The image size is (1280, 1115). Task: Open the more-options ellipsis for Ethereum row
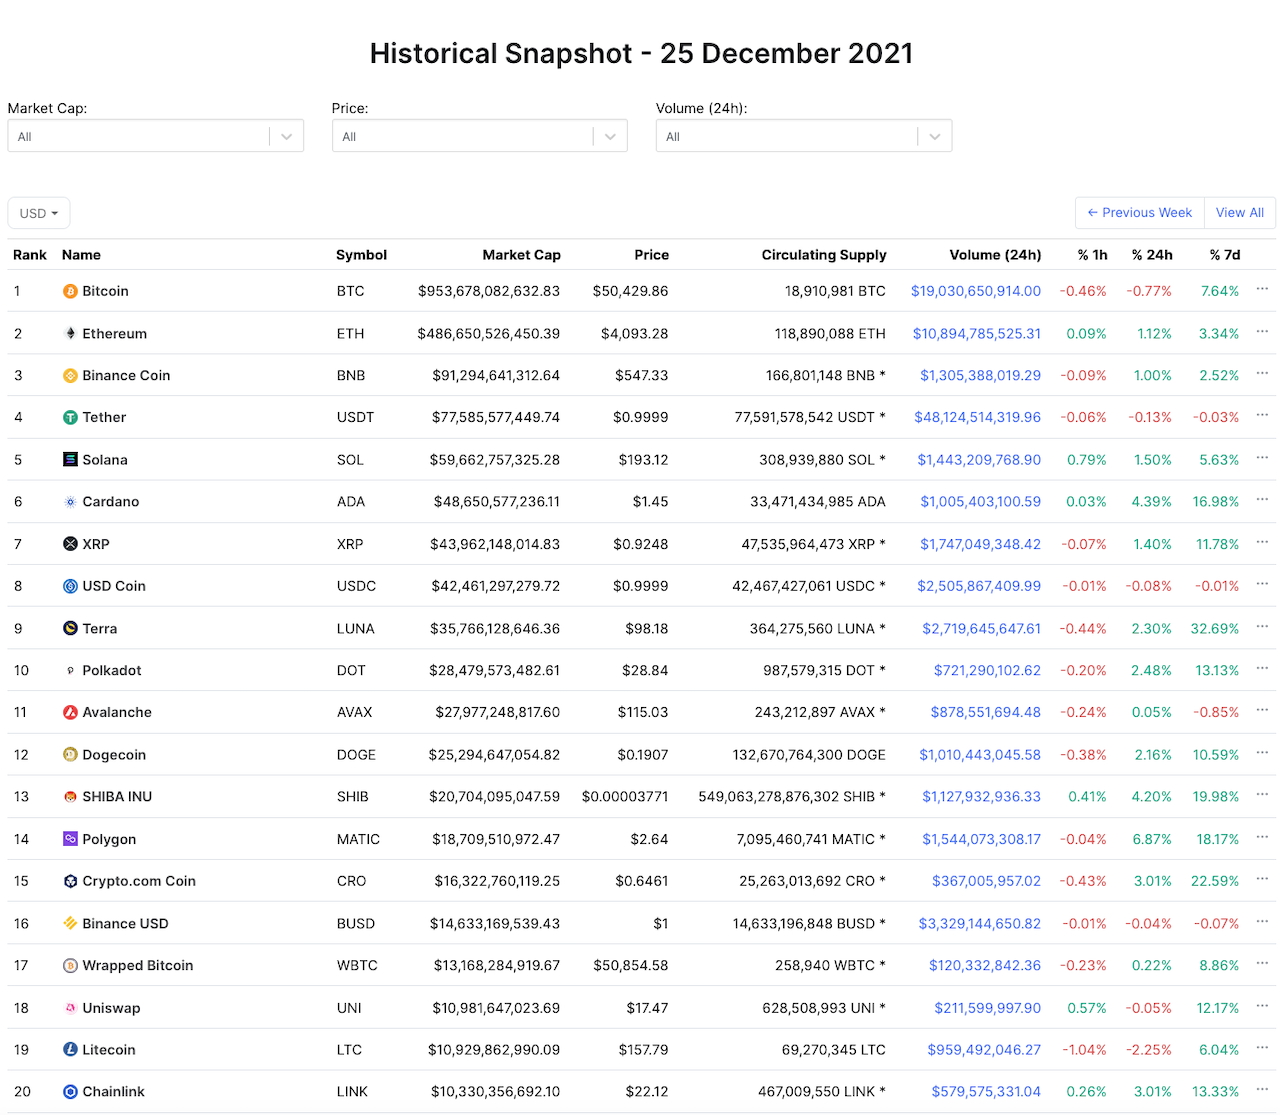(1262, 331)
